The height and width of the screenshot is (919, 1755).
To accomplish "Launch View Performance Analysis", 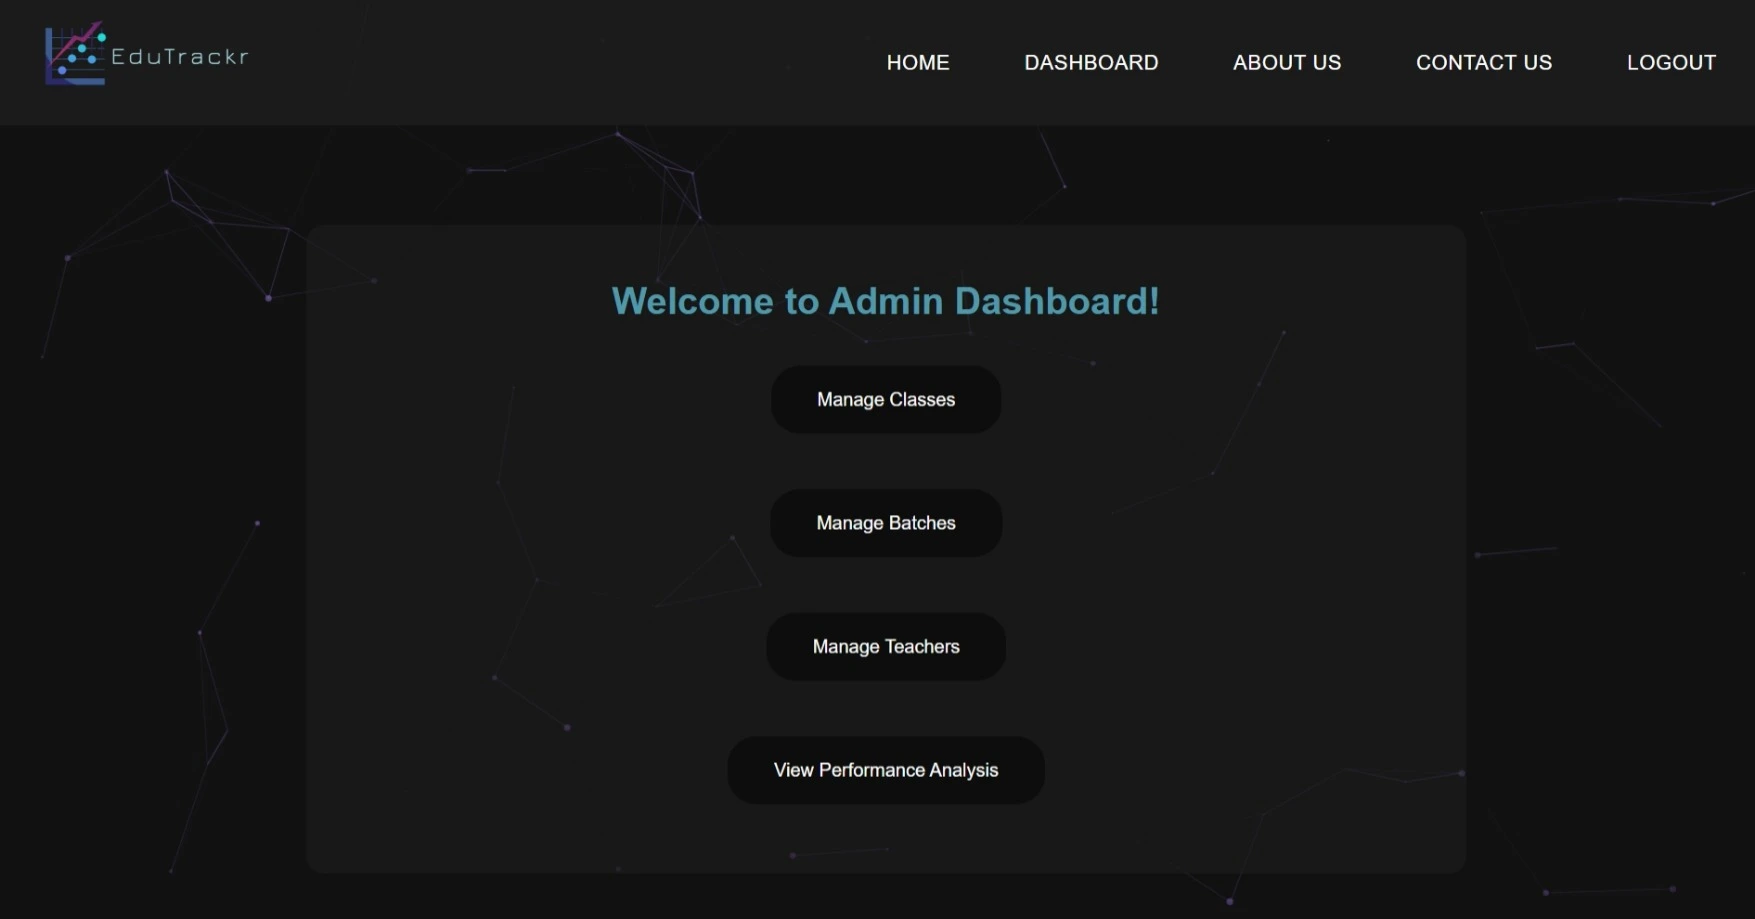I will coord(885,770).
